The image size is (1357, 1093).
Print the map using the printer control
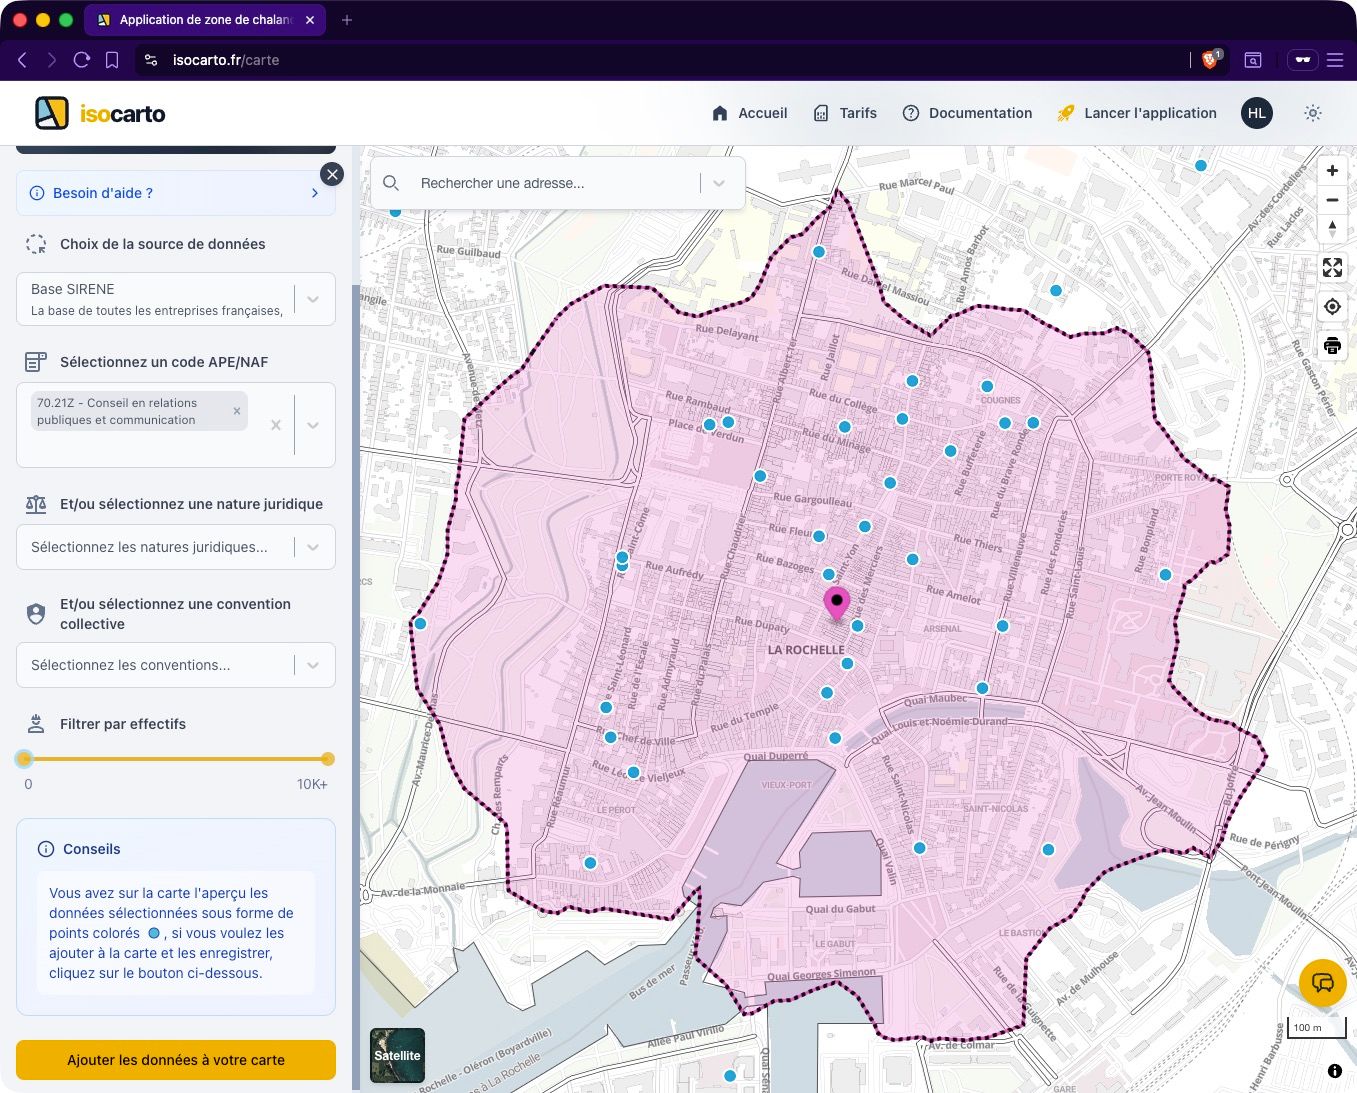click(1332, 345)
